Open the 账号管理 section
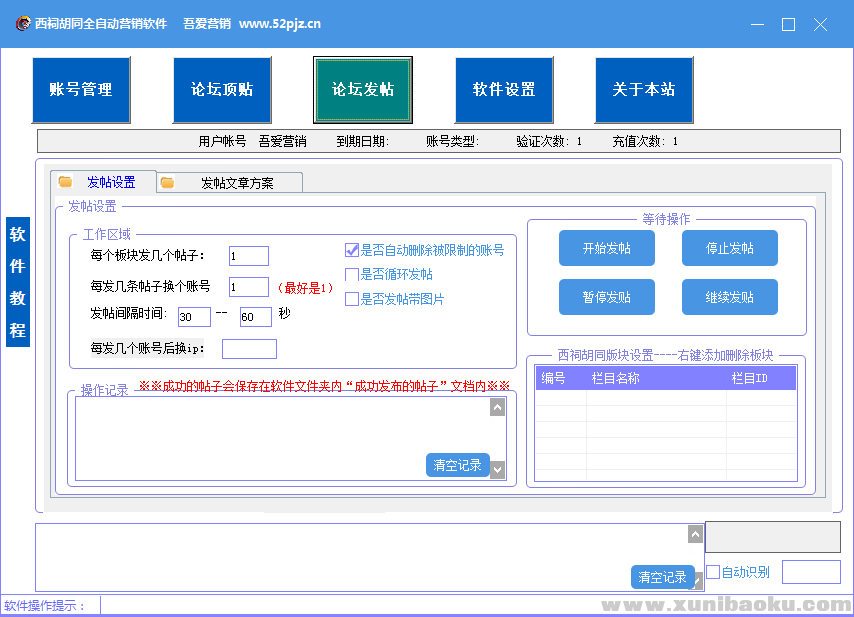Viewport: 854px width, 617px height. 81,90
